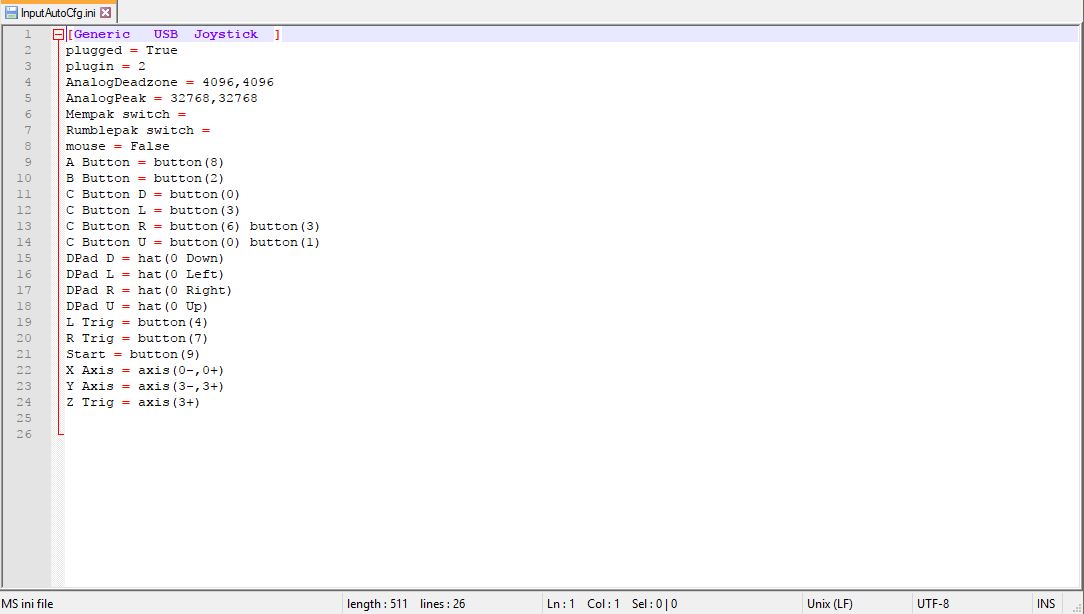
Task: Click the MS ini file language label
Action: [x=28, y=603]
